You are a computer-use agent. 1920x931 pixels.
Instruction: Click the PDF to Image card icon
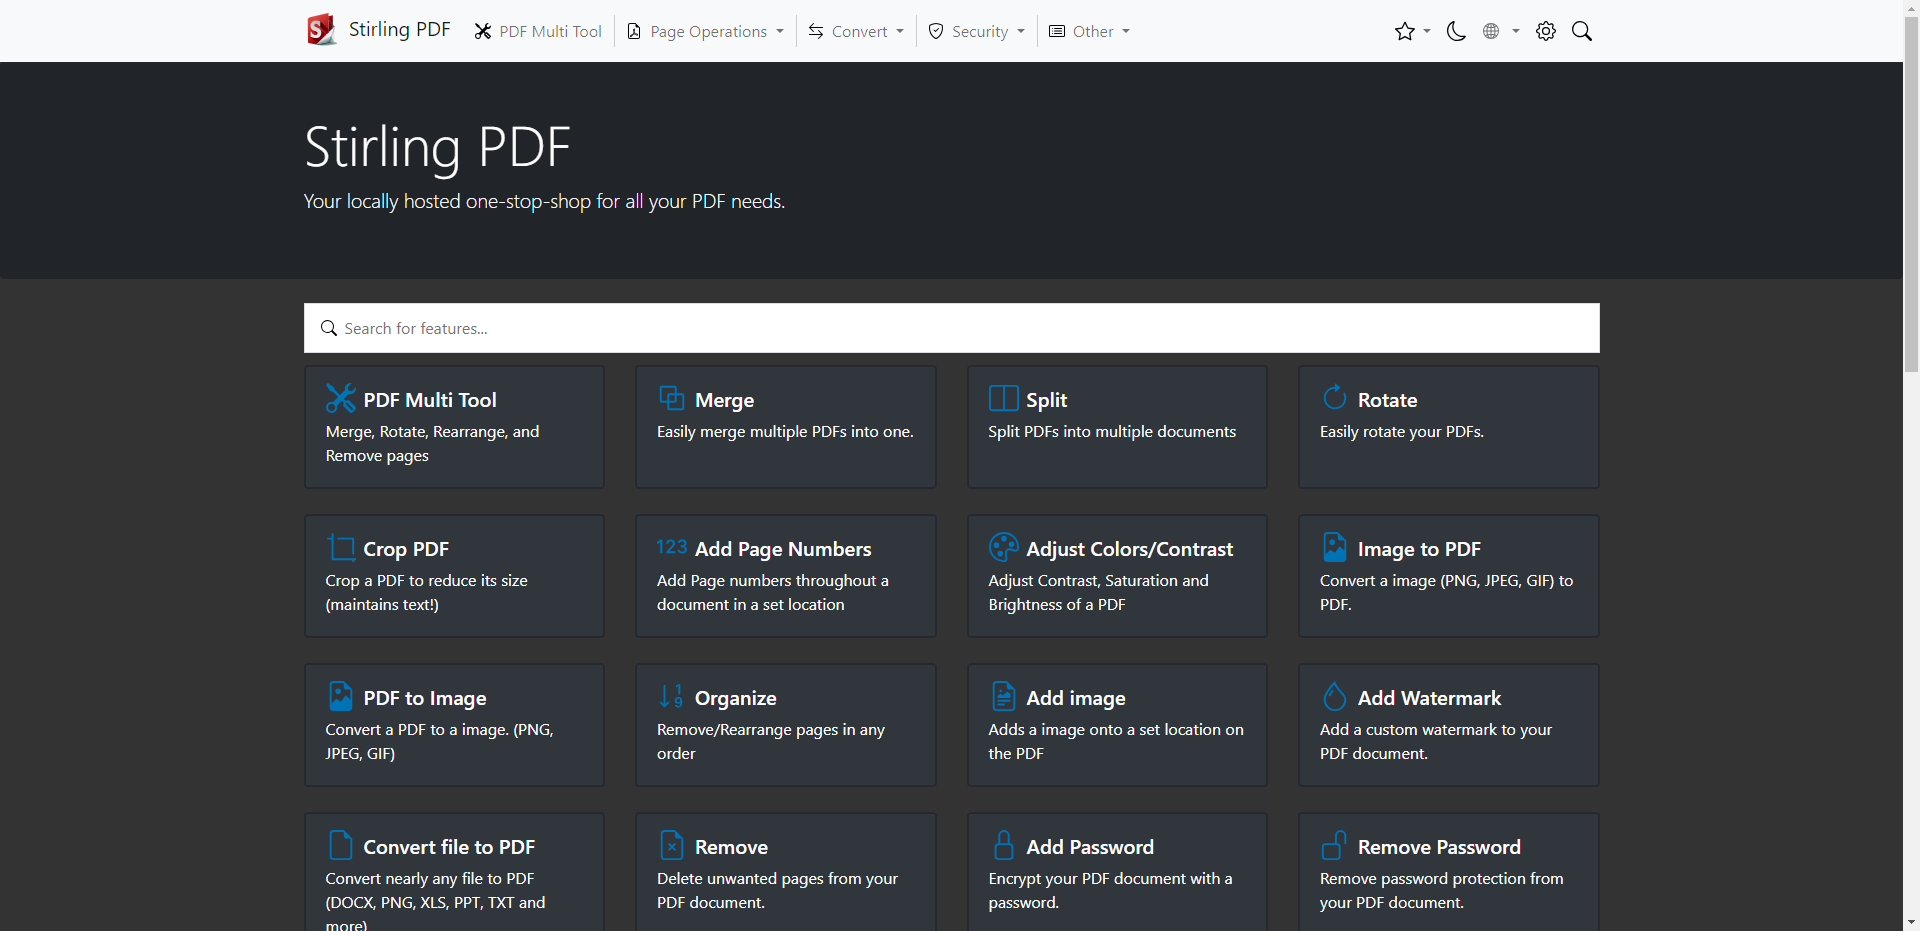(340, 696)
